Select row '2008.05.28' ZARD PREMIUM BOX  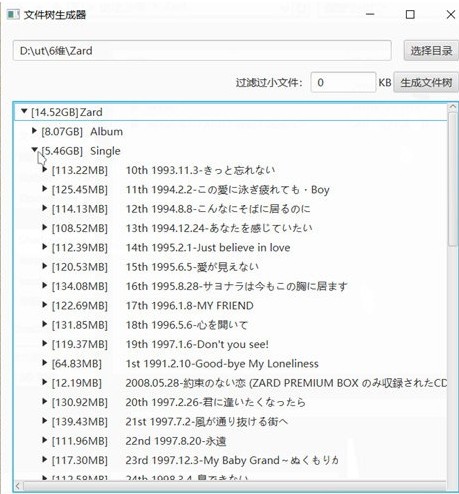click(x=286, y=383)
